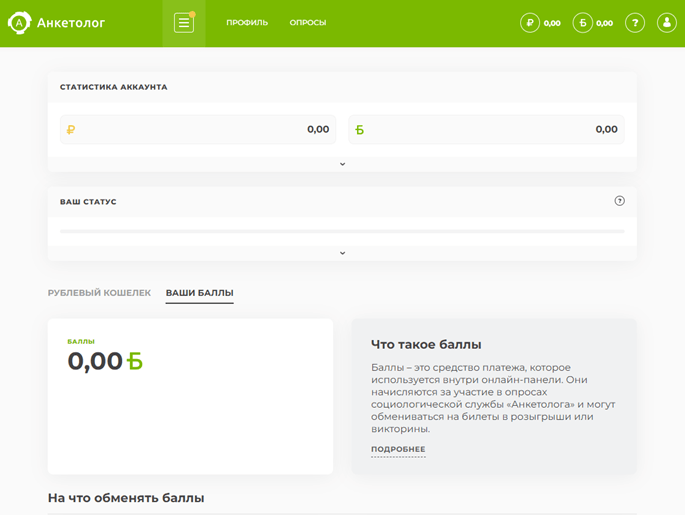The image size is (685, 516).
Task: Click the ruble balance icon in header
Action: tap(530, 23)
